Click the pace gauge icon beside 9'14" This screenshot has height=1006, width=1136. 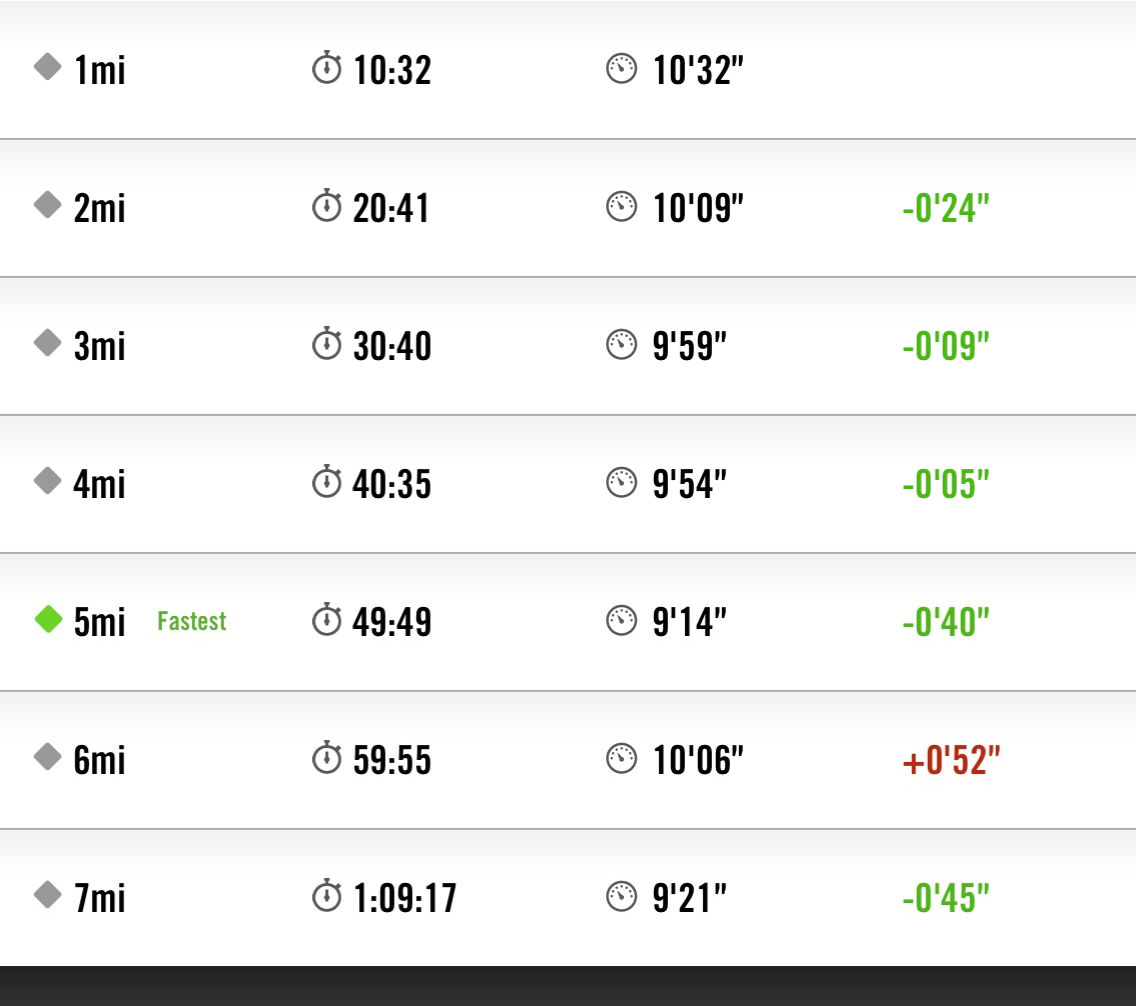pyautogui.click(x=621, y=620)
